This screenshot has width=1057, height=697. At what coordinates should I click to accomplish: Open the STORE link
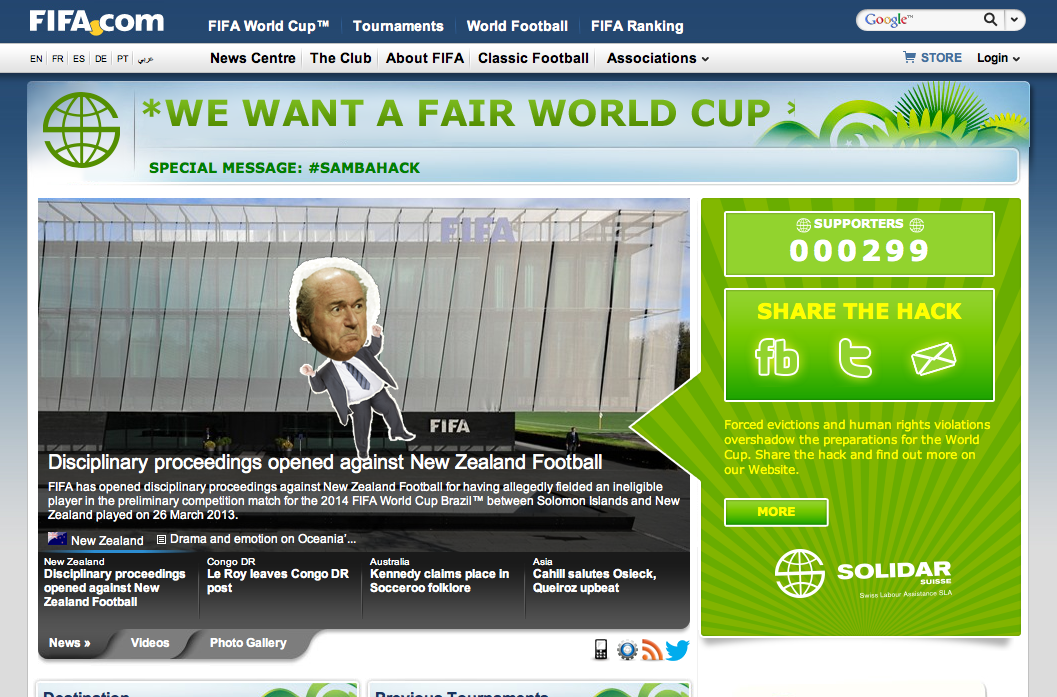point(941,58)
